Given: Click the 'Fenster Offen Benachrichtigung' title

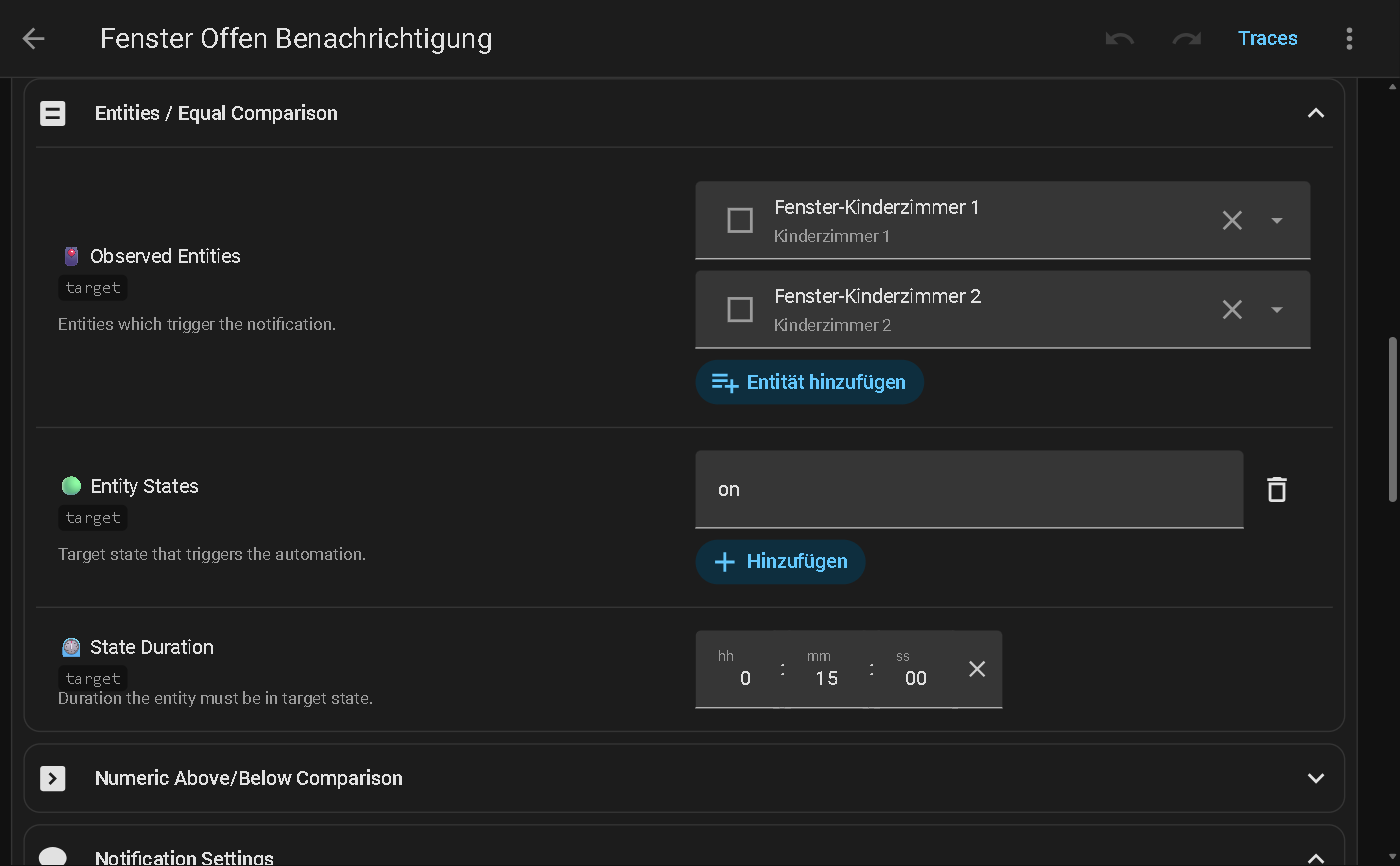Looking at the screenshot, I should tap(296, 39).
